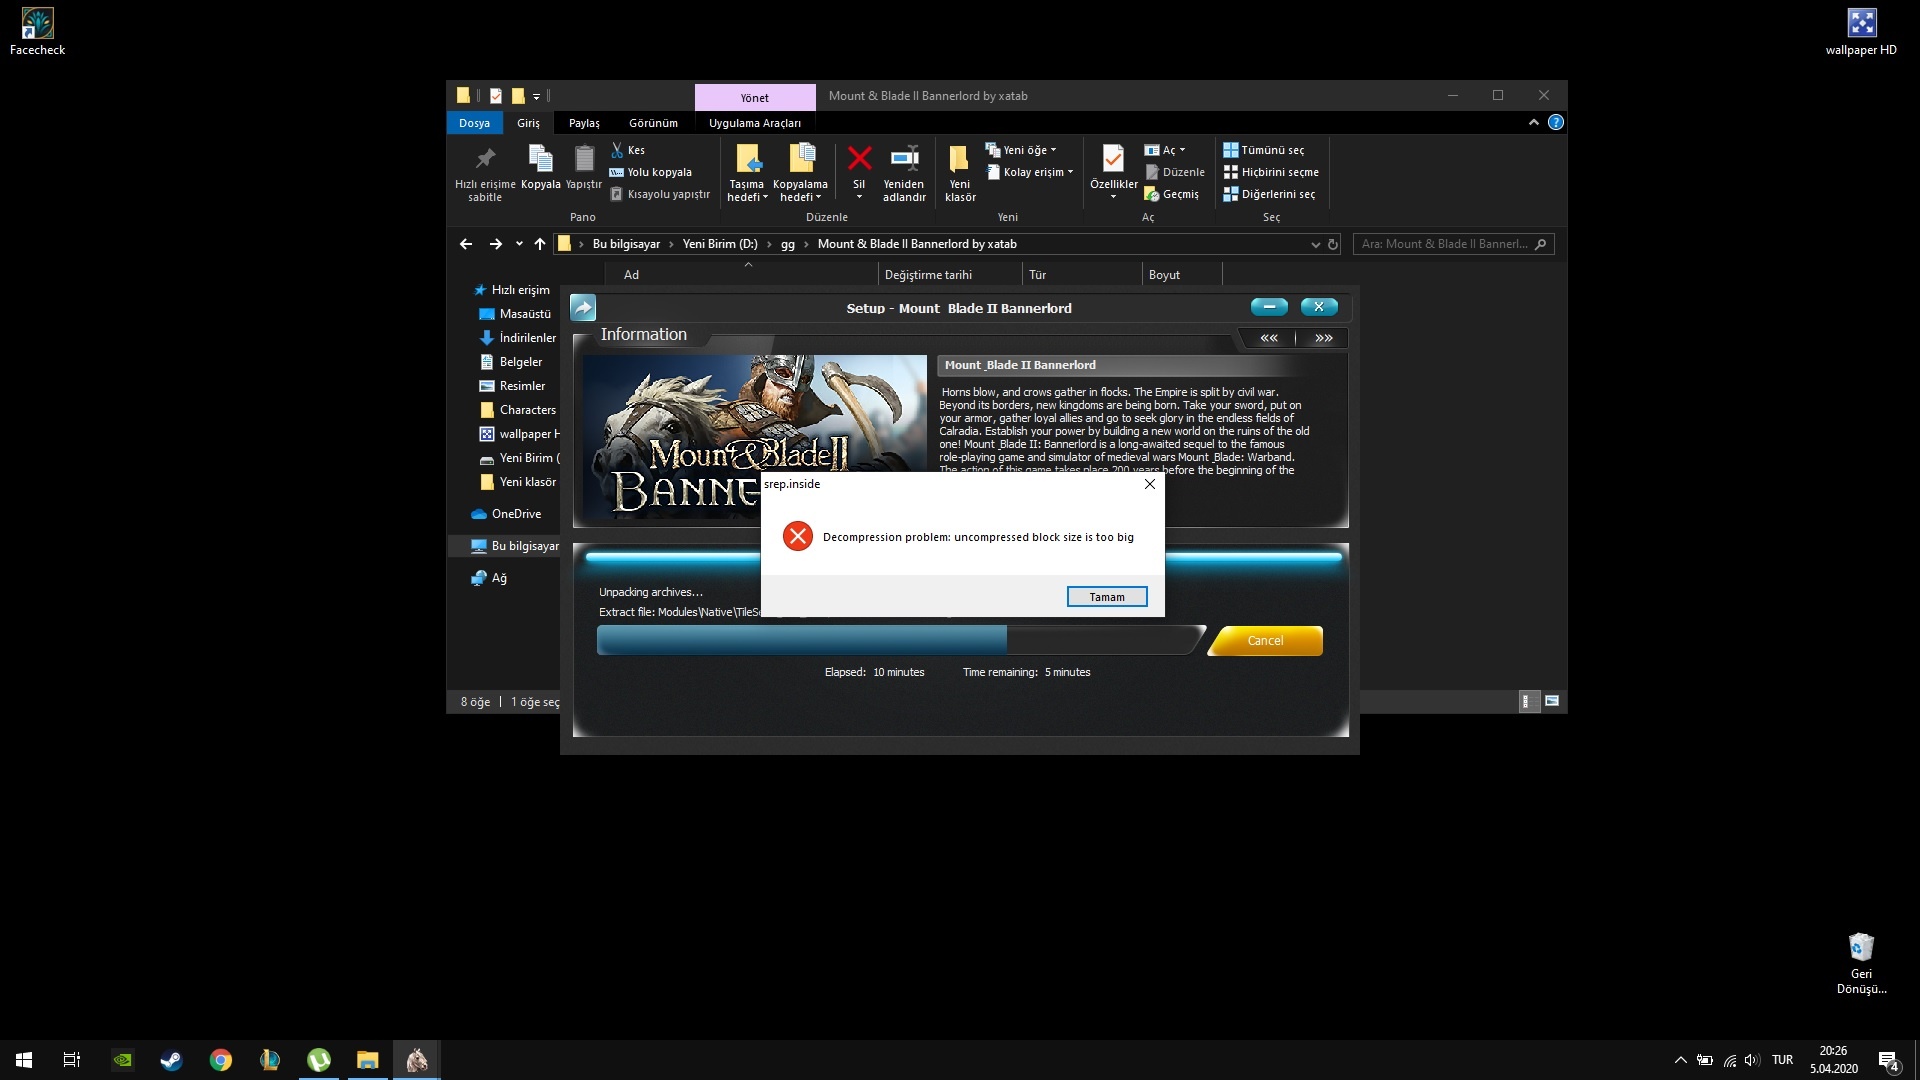Open the Kolay erişim dropdown
This screenshot has height=1080, width=1920.
click(x=1030, y=172)
